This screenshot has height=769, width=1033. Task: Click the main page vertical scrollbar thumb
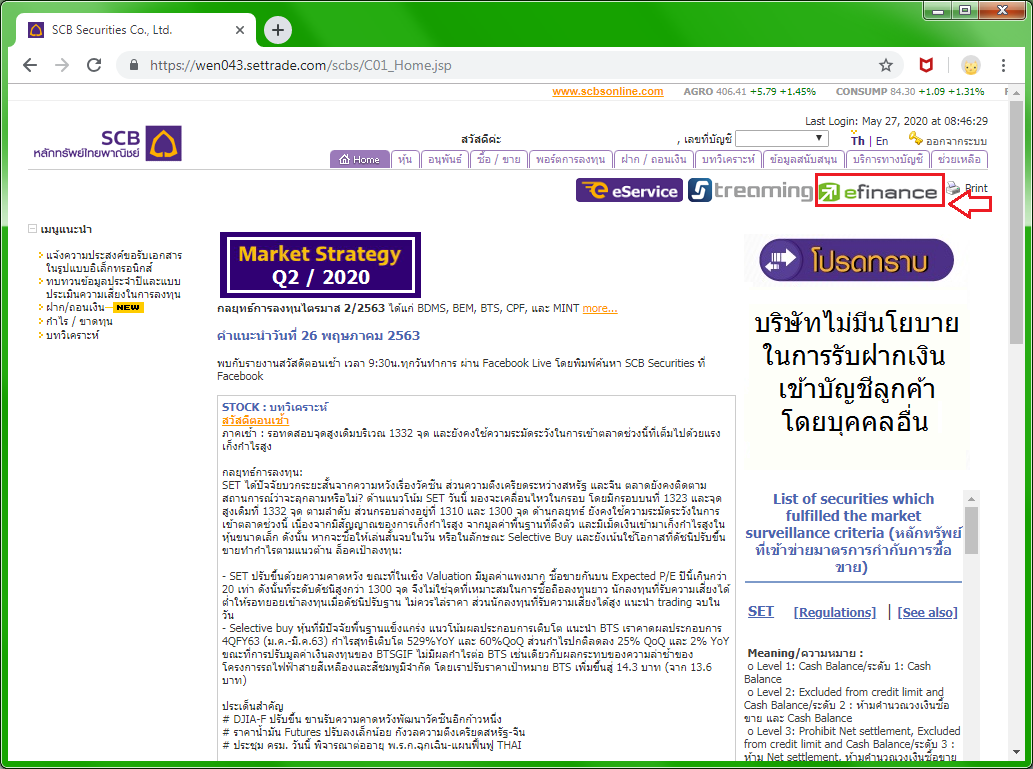(1016, 221)
